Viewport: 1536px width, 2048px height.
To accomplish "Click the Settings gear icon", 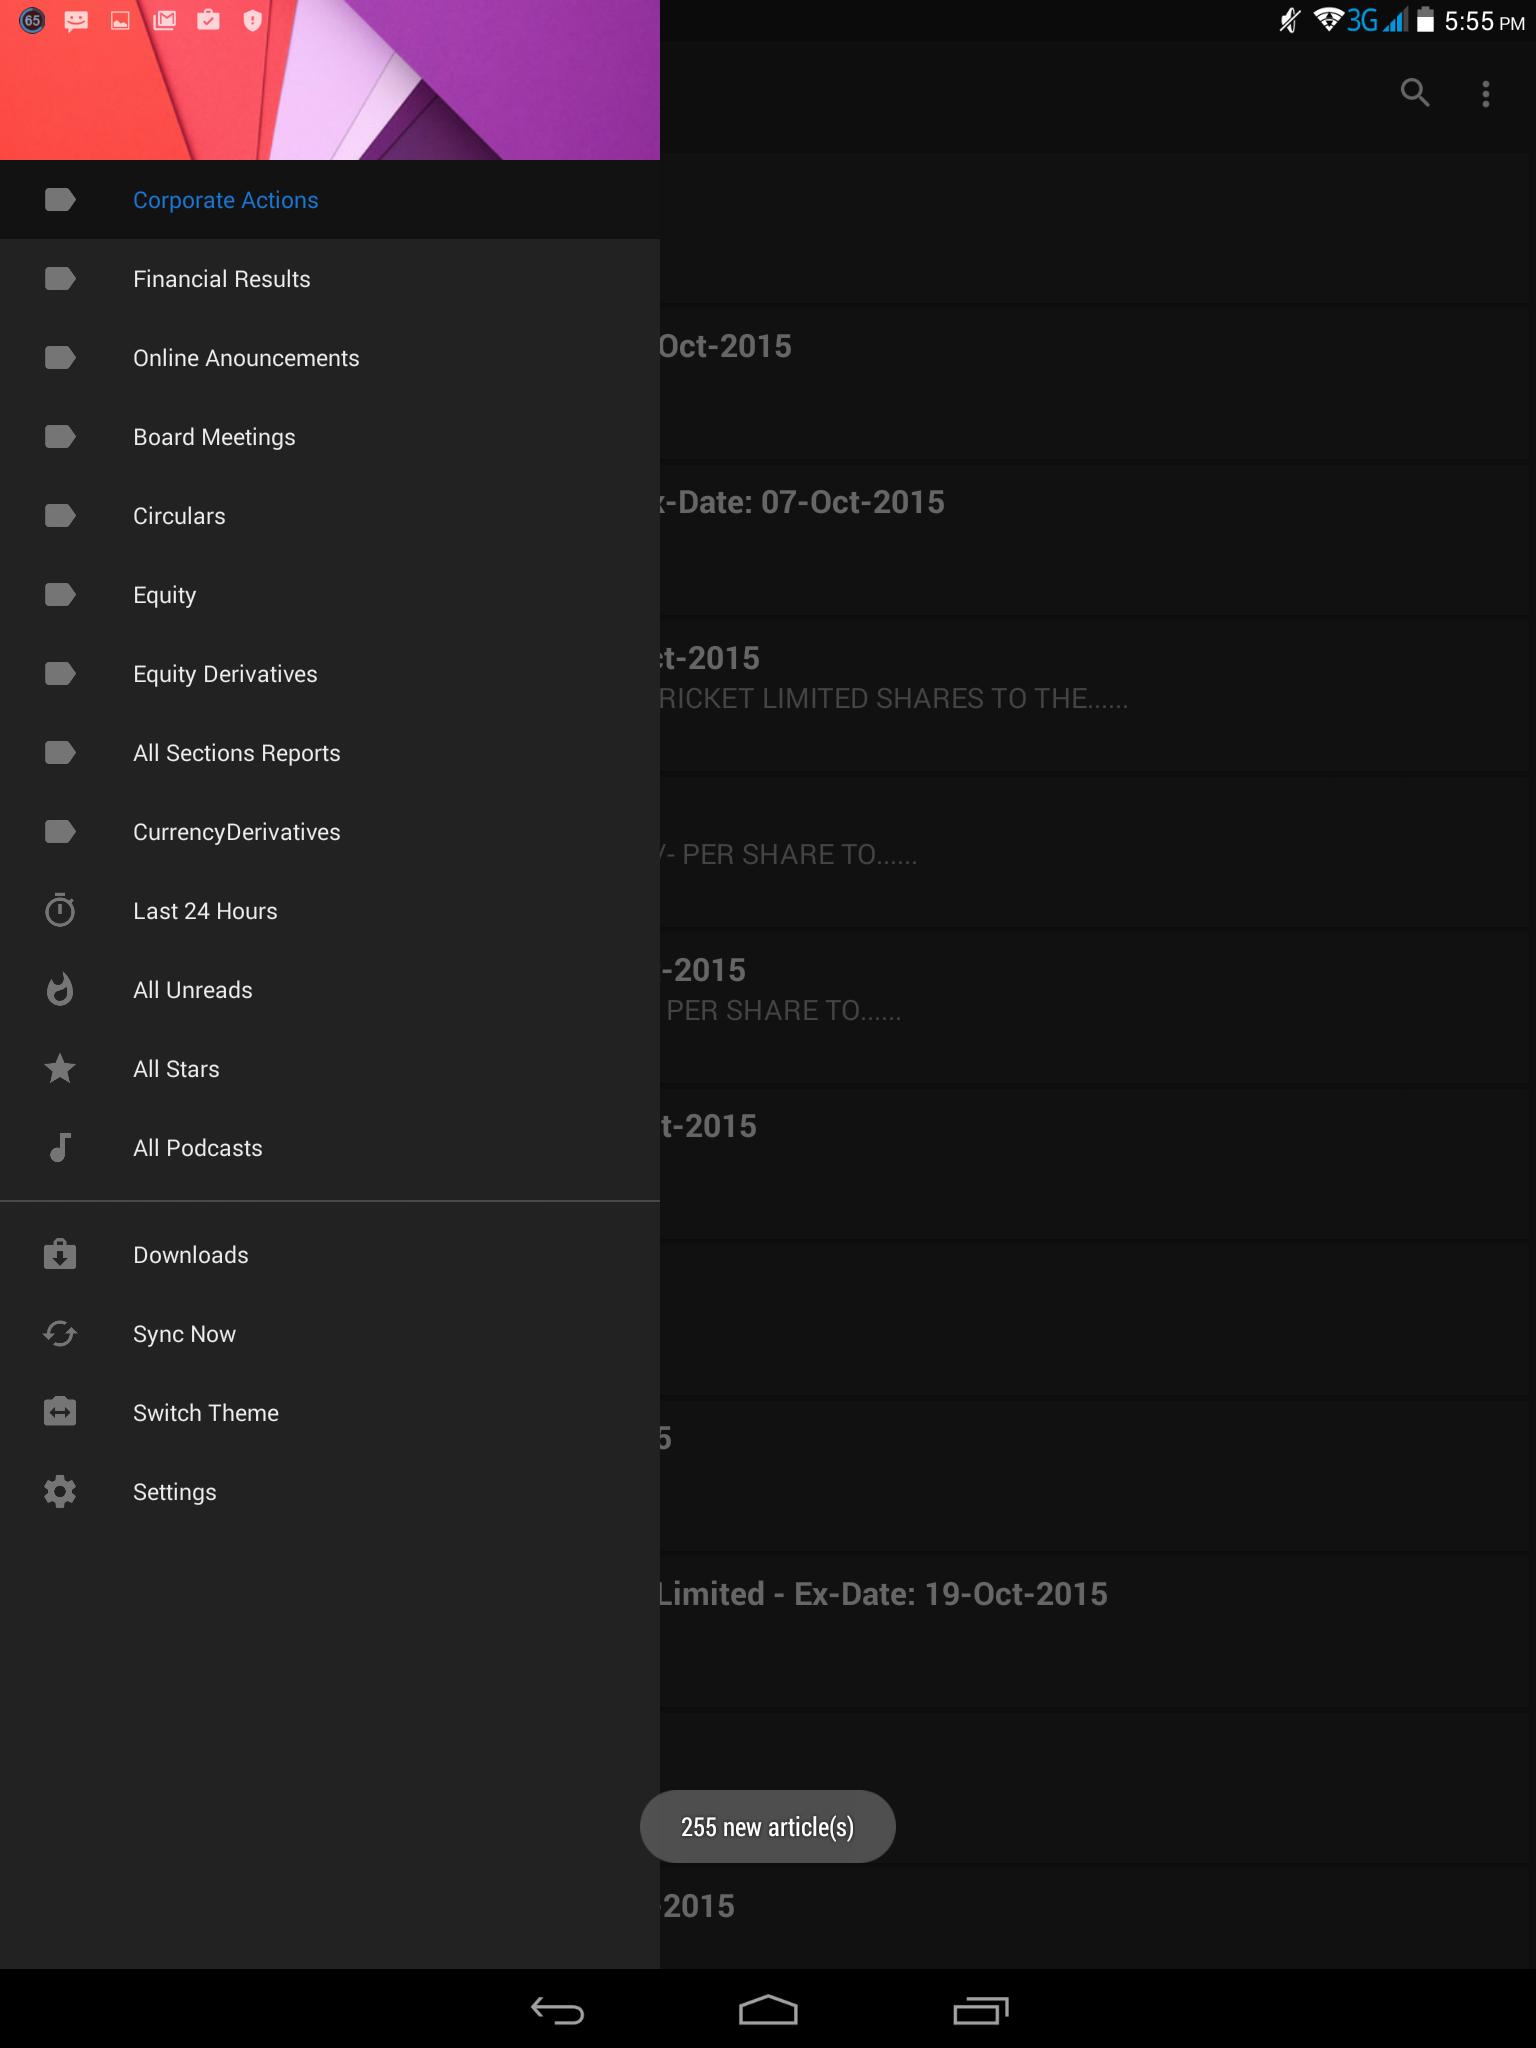I will click(x=60, y=1491).
